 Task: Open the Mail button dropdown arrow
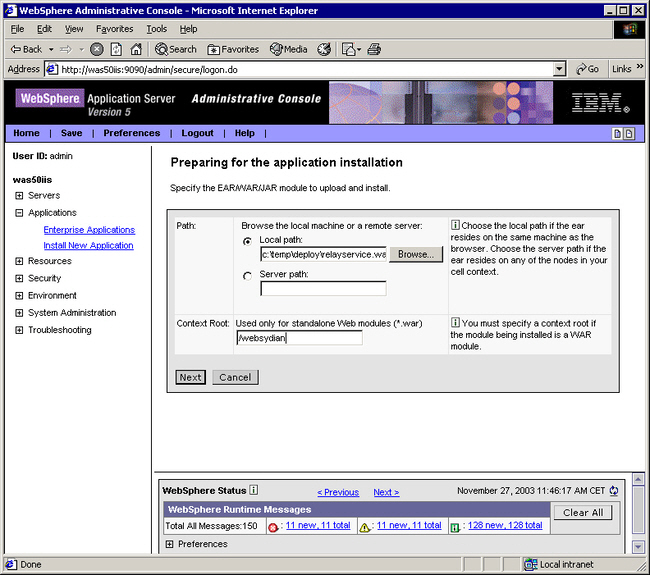(x=359, y=49)
